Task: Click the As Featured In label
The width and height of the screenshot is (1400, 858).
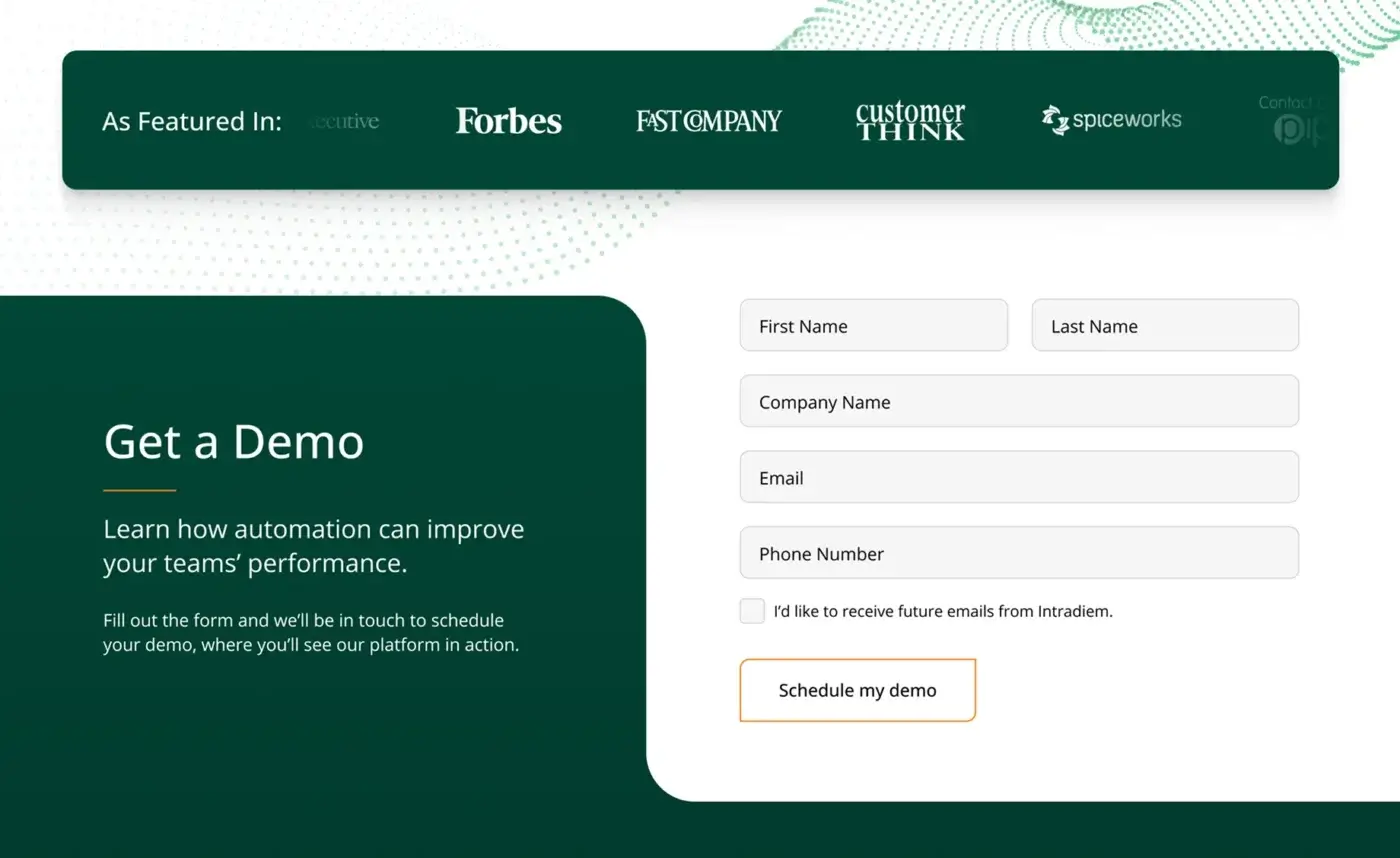Action: tap(192, 122)
